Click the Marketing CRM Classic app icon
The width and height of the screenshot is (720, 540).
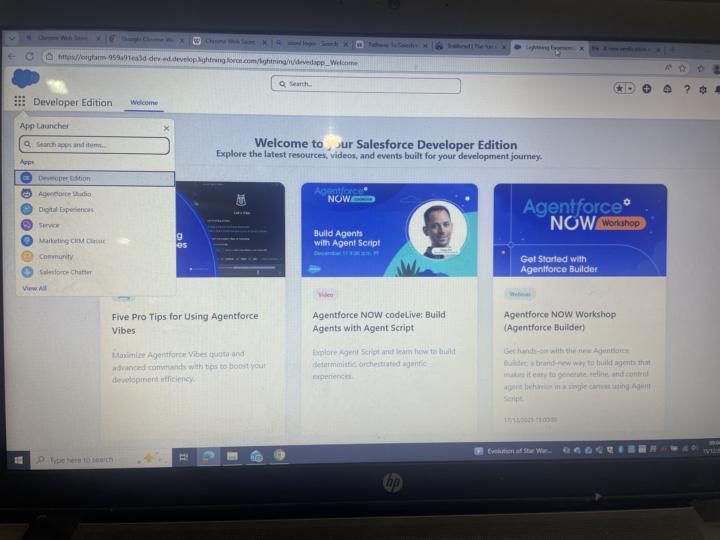click(27, 240)
